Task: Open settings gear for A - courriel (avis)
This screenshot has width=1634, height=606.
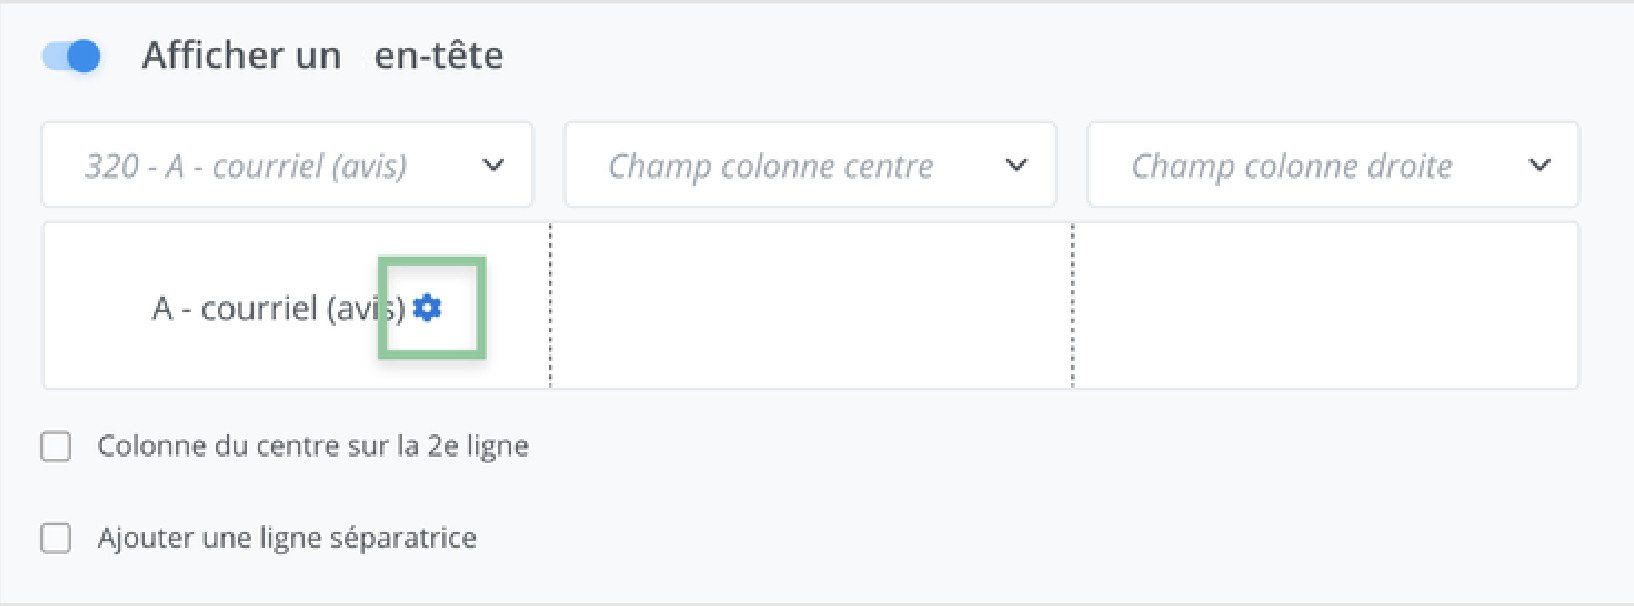Action: [x=427, y=308]
